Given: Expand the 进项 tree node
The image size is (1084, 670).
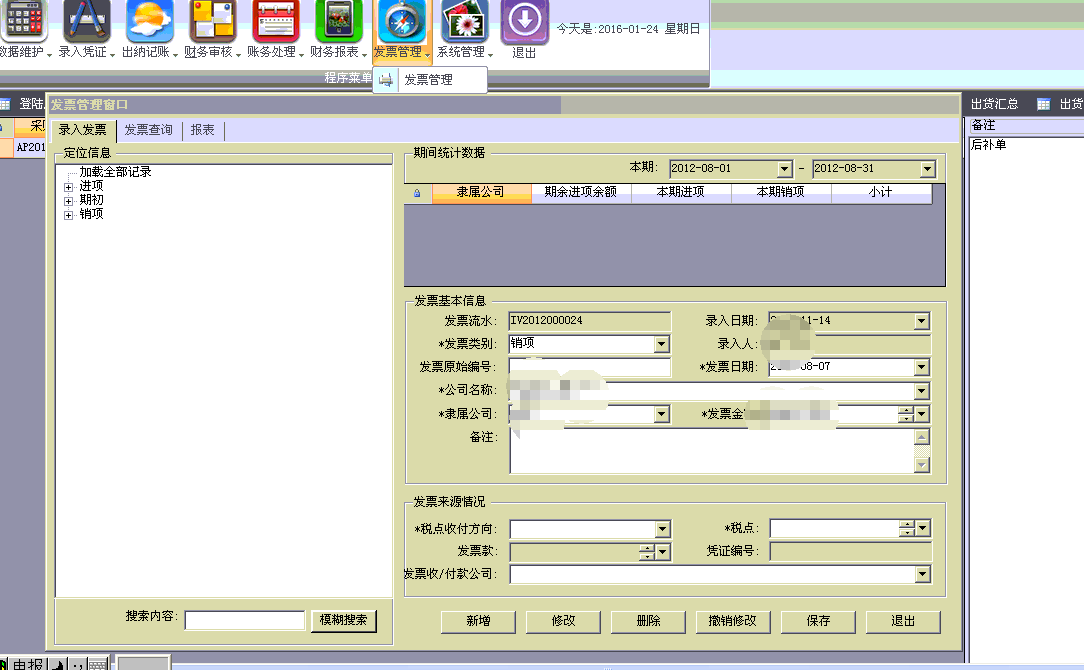Looking at the screenshot, I should (x=69, y=186).
